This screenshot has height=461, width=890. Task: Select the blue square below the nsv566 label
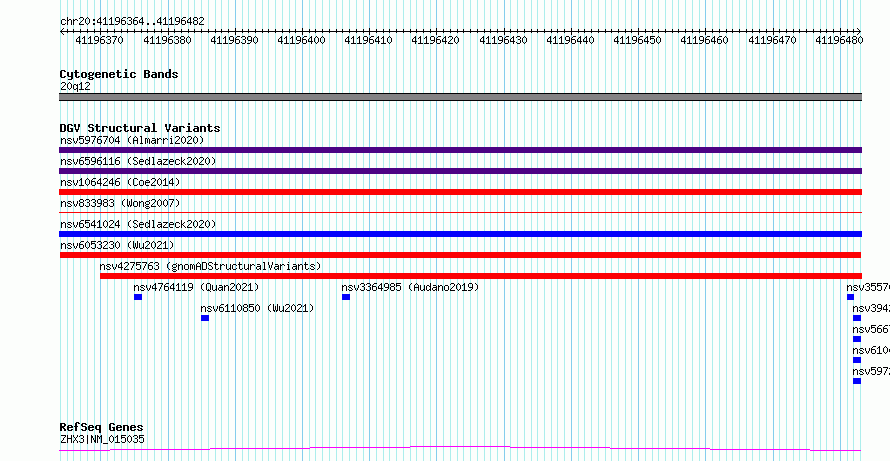(x=857, y=339)
